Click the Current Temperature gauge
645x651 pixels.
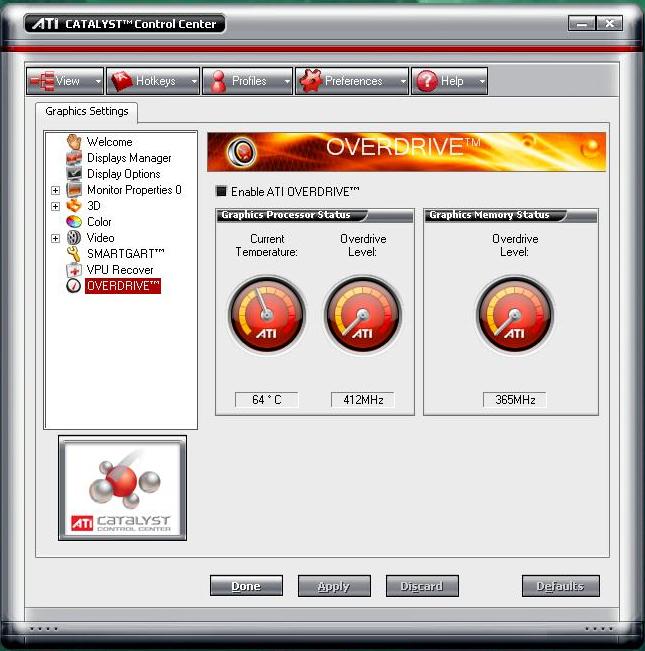pyautogui.click(x=267, y=314)
